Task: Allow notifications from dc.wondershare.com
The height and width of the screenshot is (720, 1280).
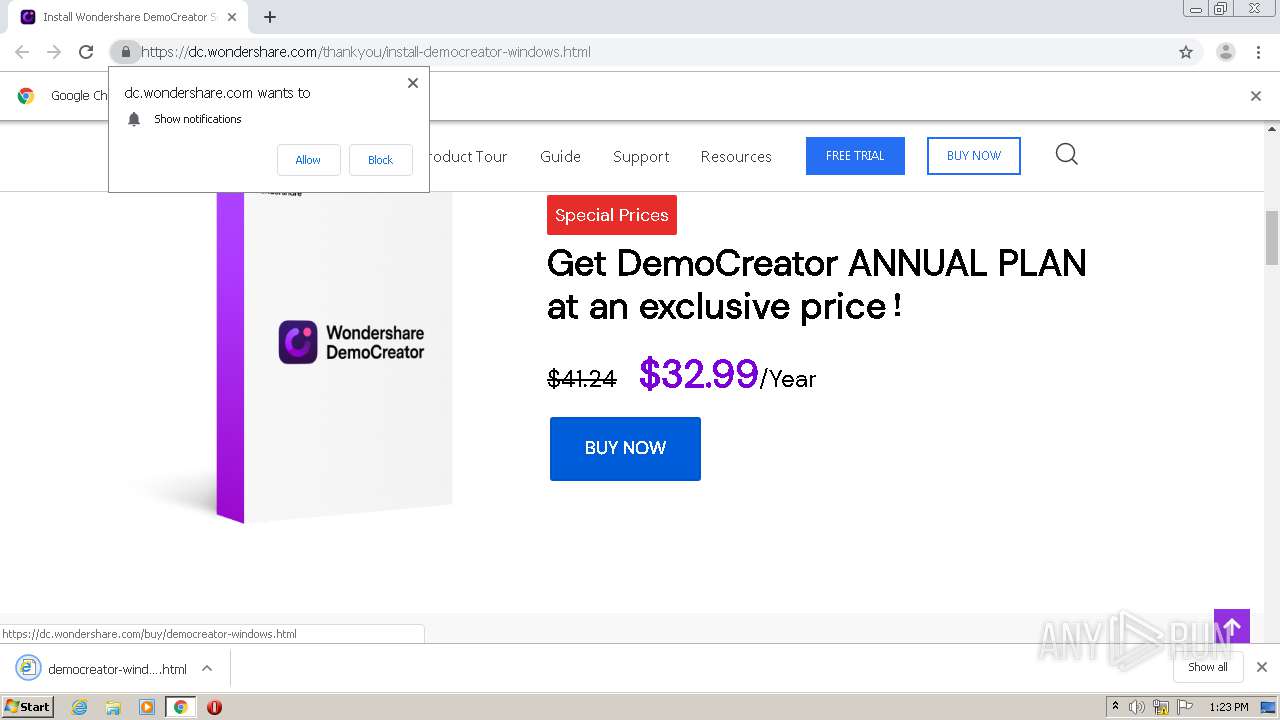Action: point(308,160)
